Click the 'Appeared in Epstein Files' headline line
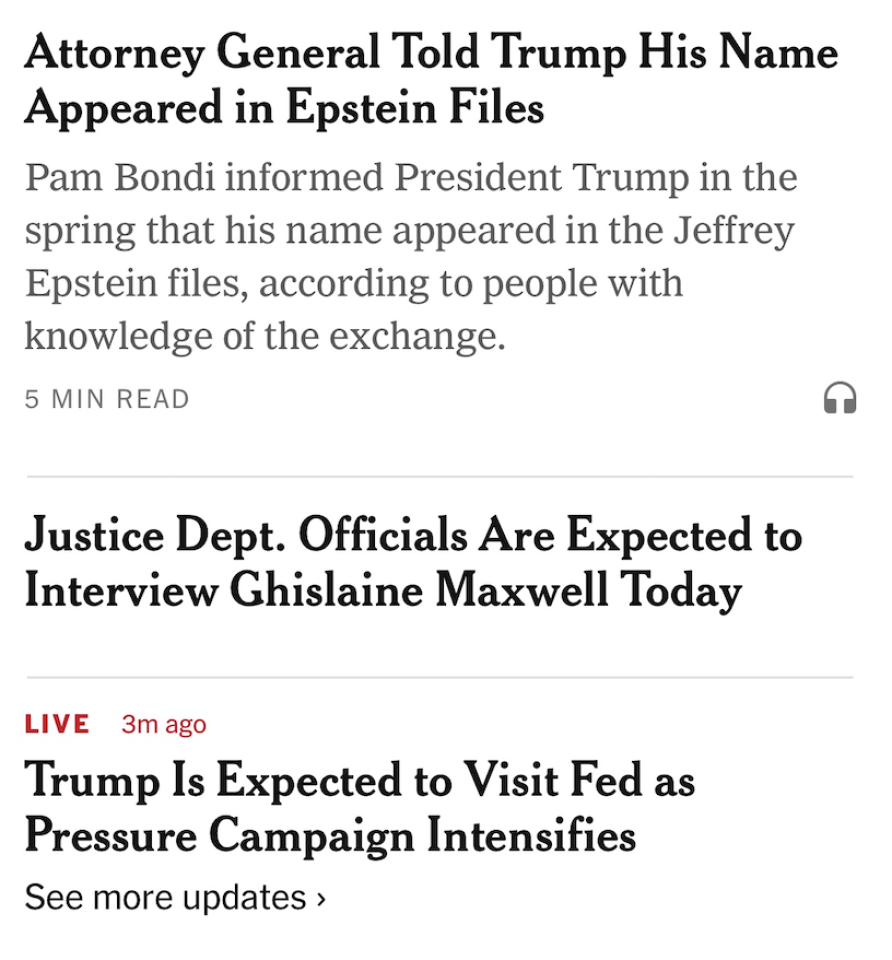 [x=284, y=108]
